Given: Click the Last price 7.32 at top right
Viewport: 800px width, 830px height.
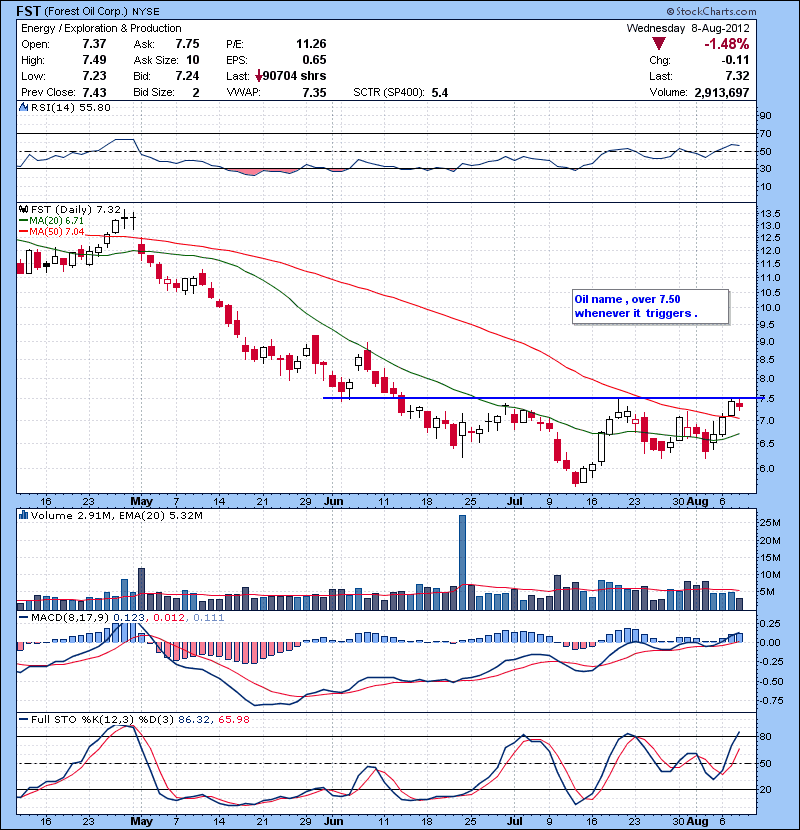Looking at the screenshot, I should [x=738, y=76].
